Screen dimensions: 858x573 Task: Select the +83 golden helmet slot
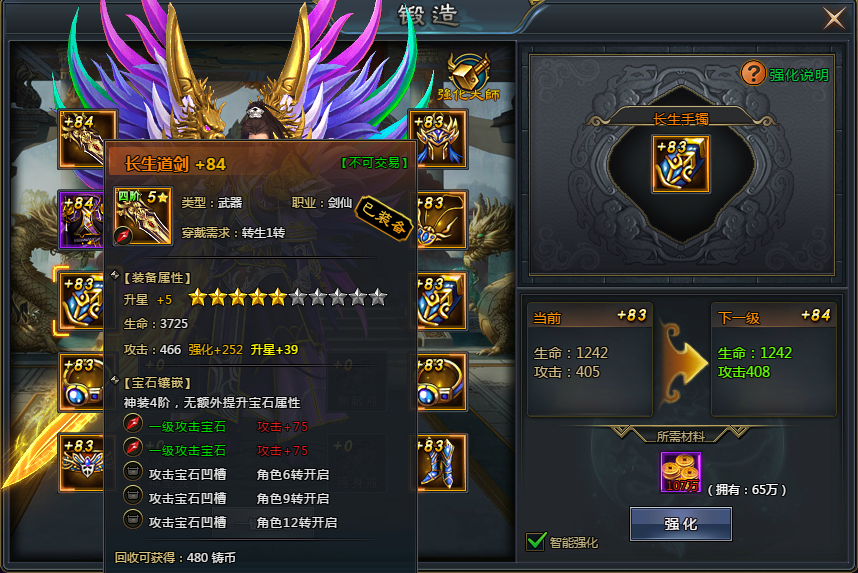point(438,138)
